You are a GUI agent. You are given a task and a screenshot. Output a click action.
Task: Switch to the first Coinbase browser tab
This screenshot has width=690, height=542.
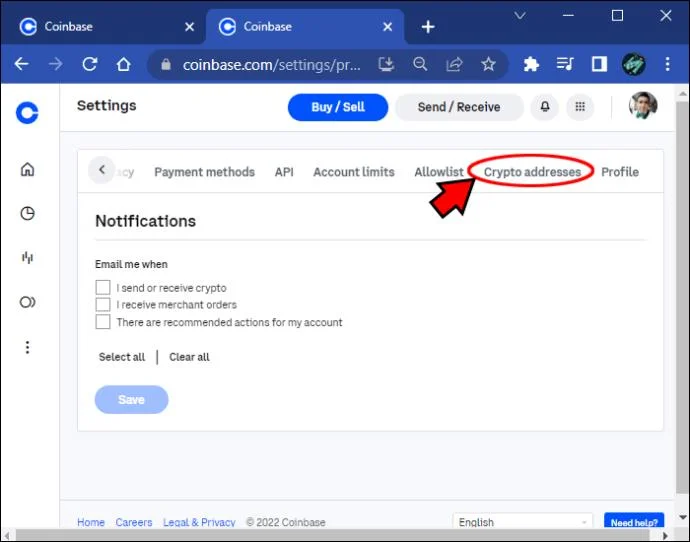coord(103,27)
